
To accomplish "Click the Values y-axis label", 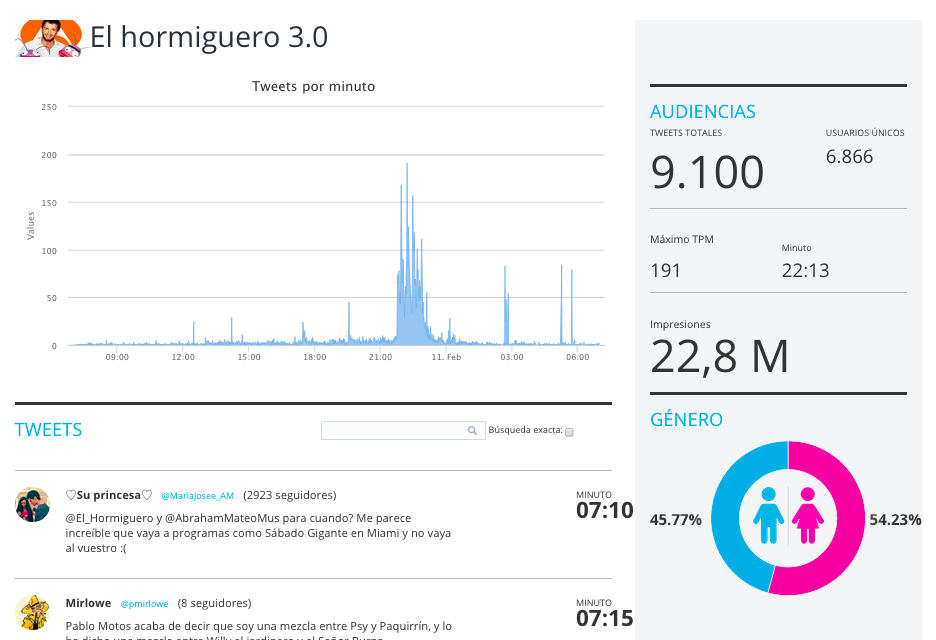I will pos(30,226).
